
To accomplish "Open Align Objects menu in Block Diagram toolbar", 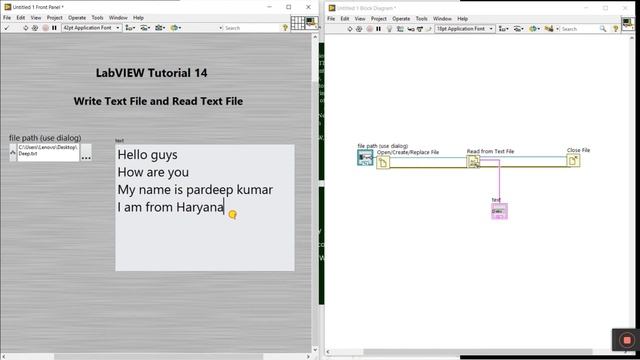I will click(x=503, y=29).
